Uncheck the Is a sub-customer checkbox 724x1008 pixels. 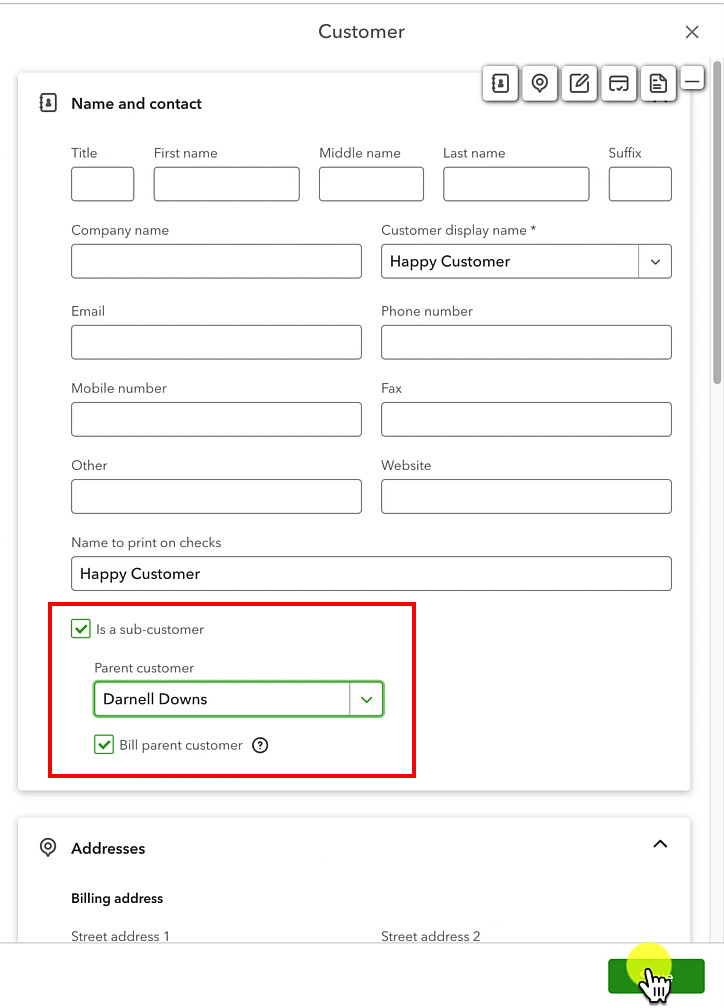[80, 629]
